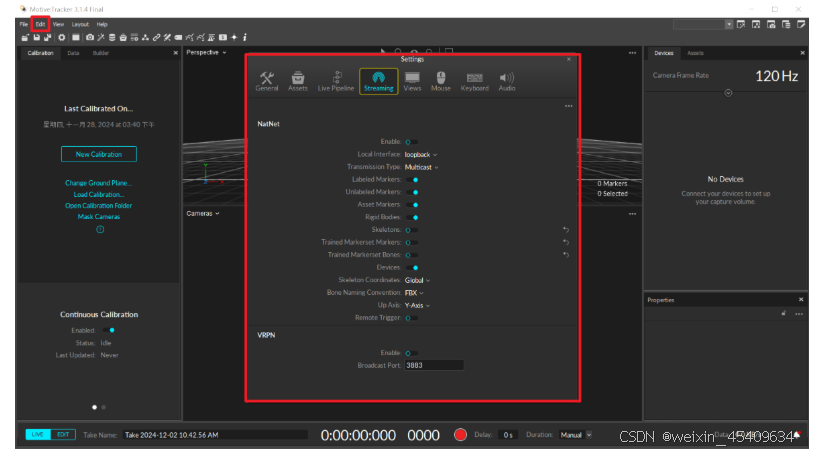Expand Camera Frame Rate chevron in Devices
This screenshot has width=816, height=453.
tap(728, 93)
